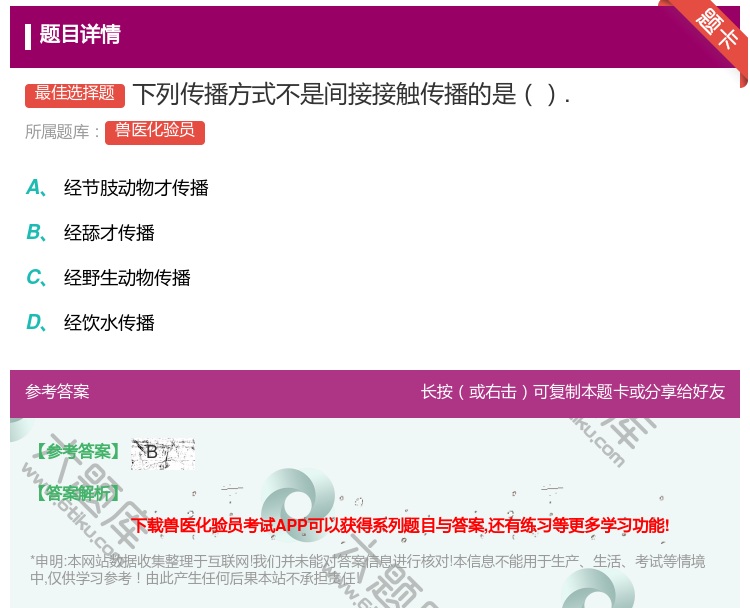The height and width of the screenshot is (608, 750).
Task: Click the 所属题库 label
Action: pos(62,132)
